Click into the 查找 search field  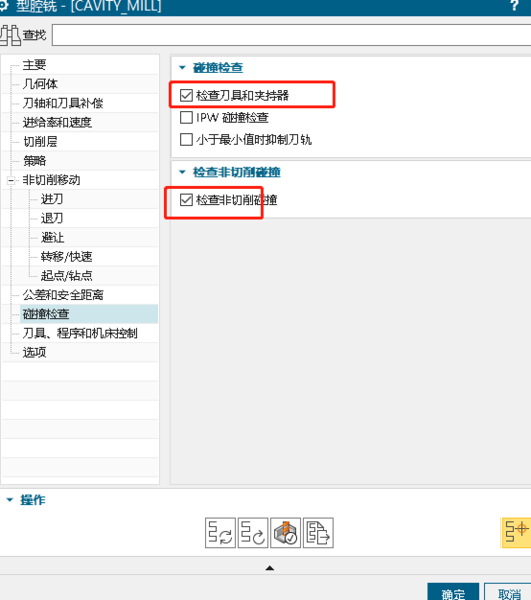[x=292, y=35]
